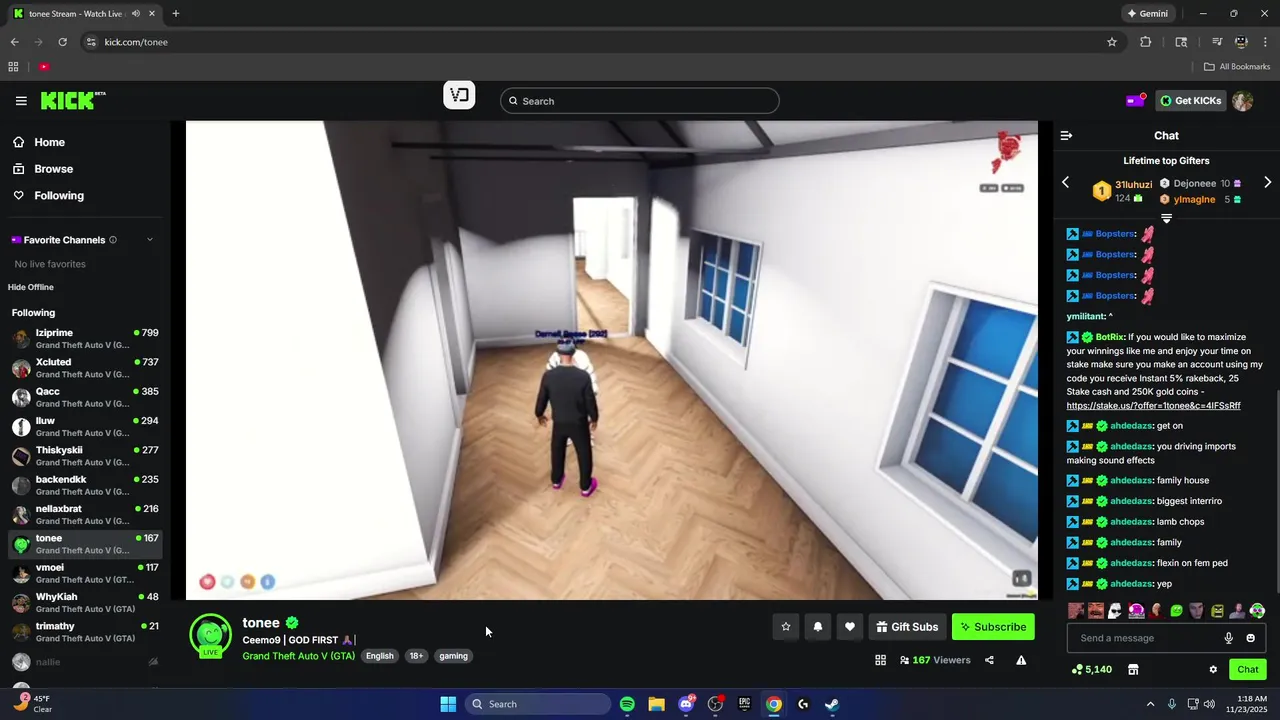
Task: Send message with green Chat button
Action: tap(1248, 669)
